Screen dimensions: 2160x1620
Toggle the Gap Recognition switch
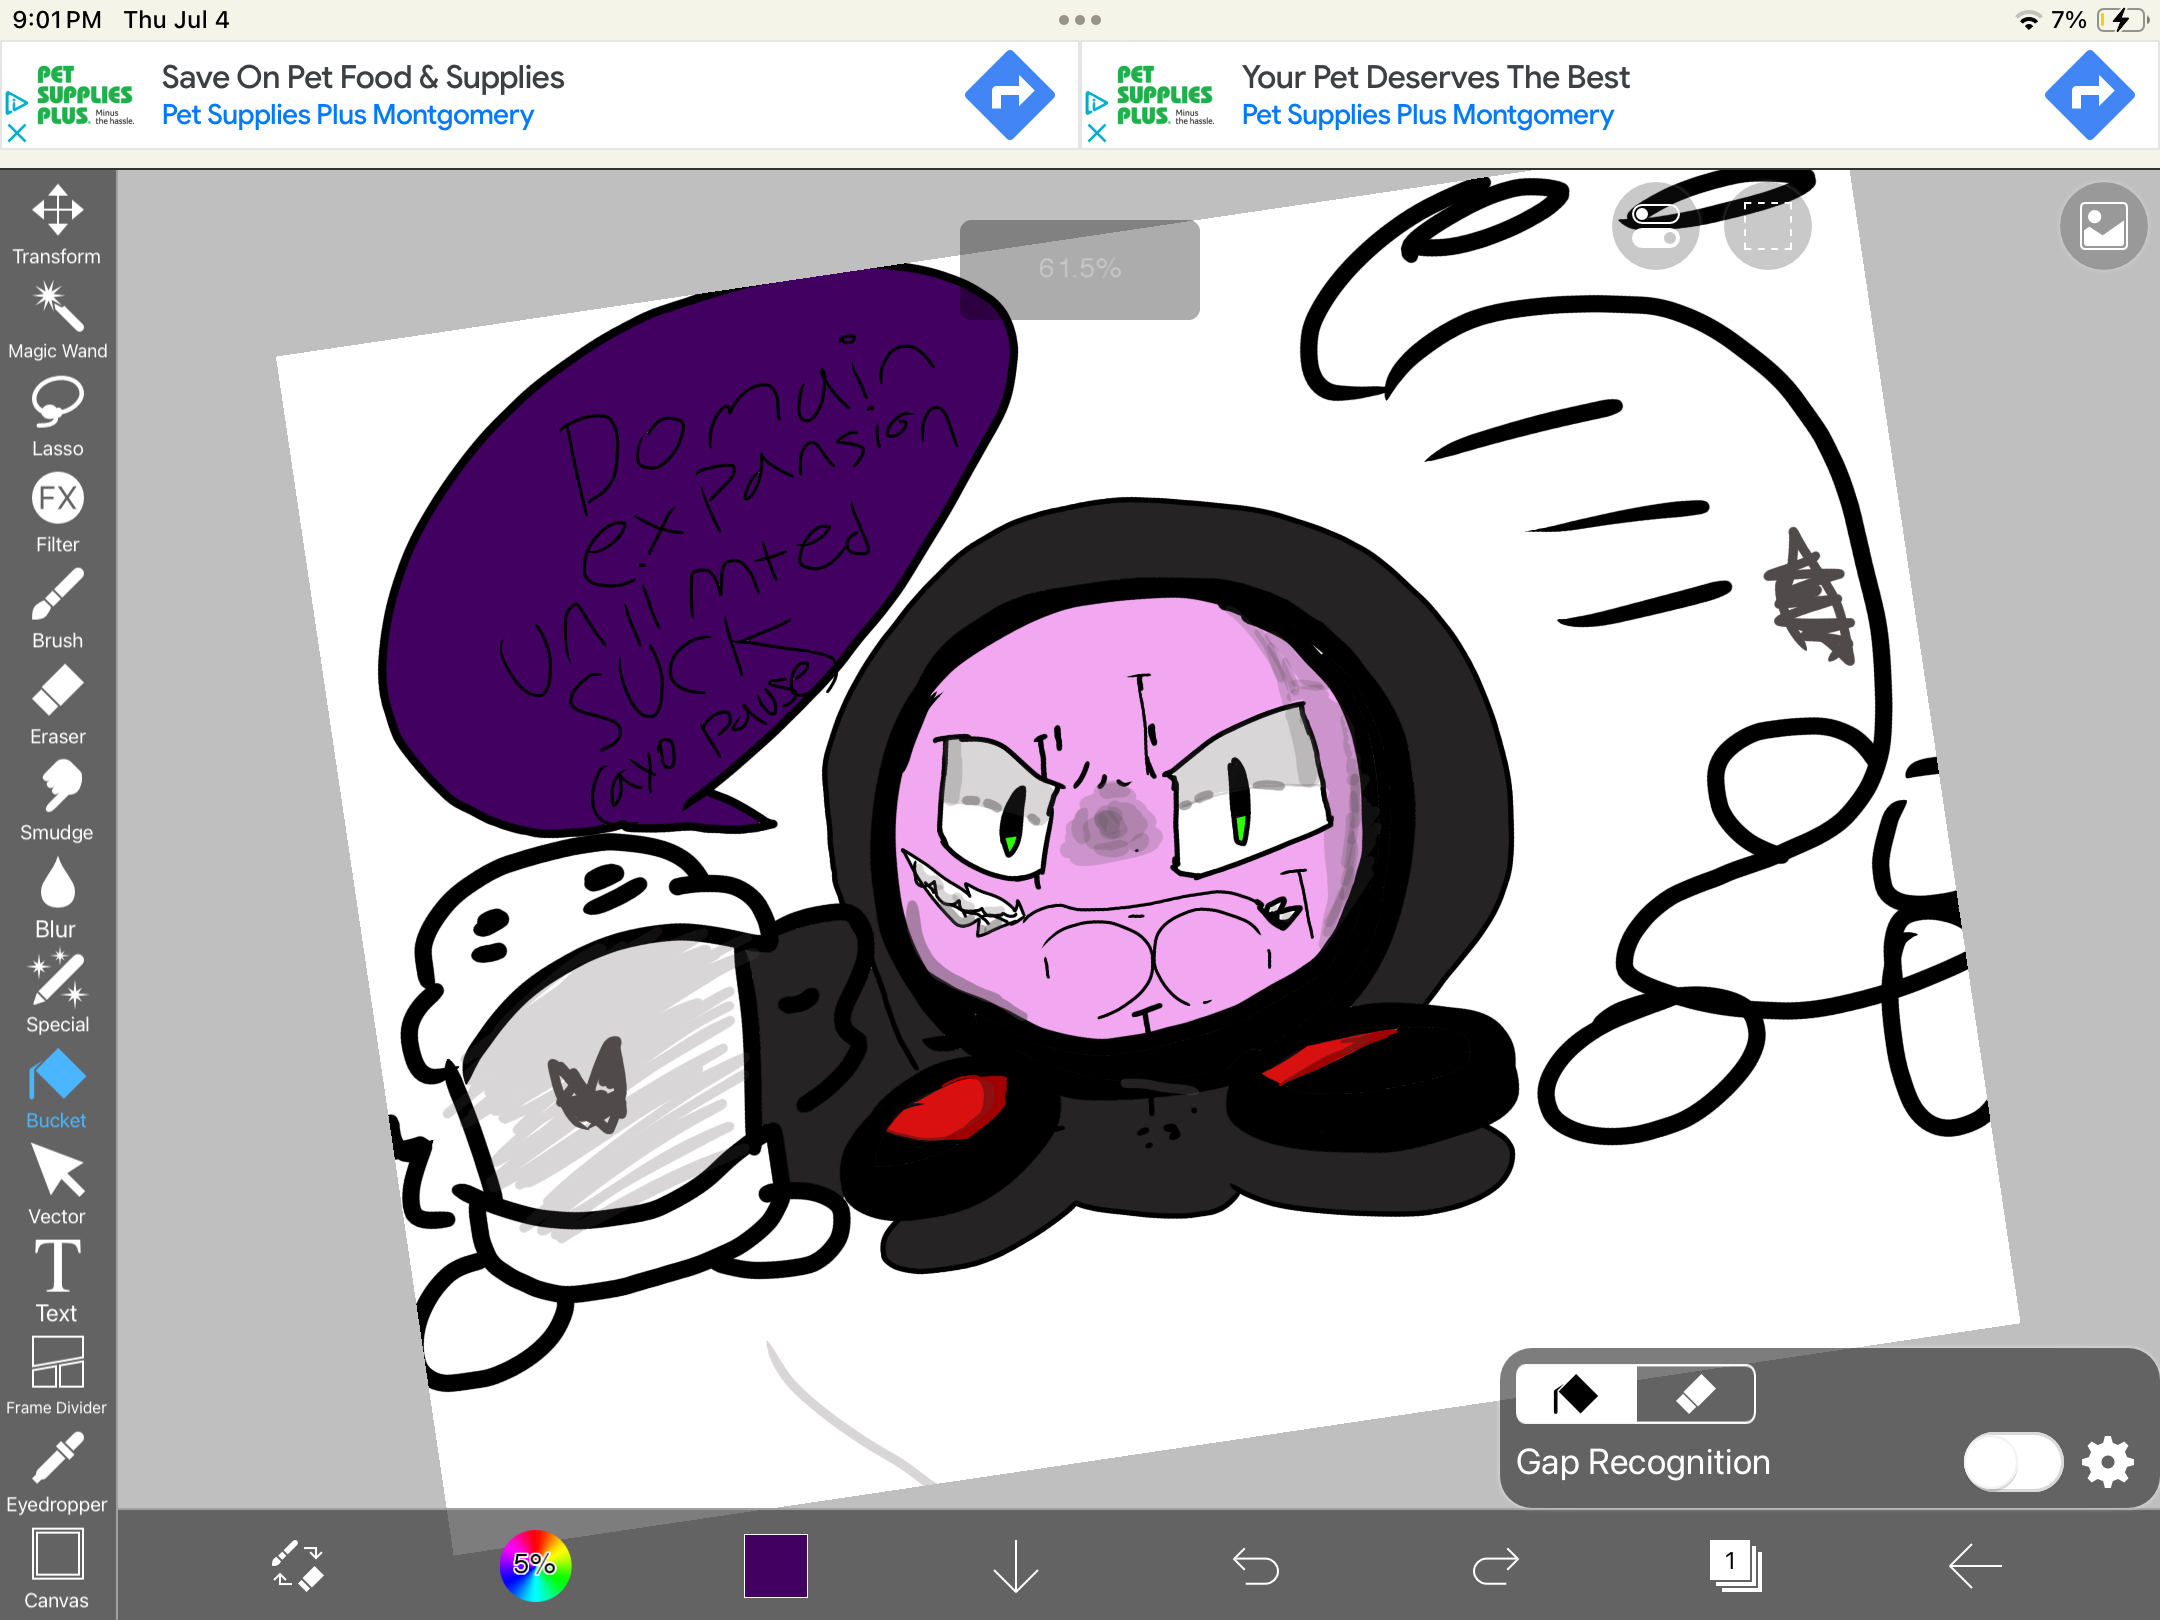coord(2013,1462)
